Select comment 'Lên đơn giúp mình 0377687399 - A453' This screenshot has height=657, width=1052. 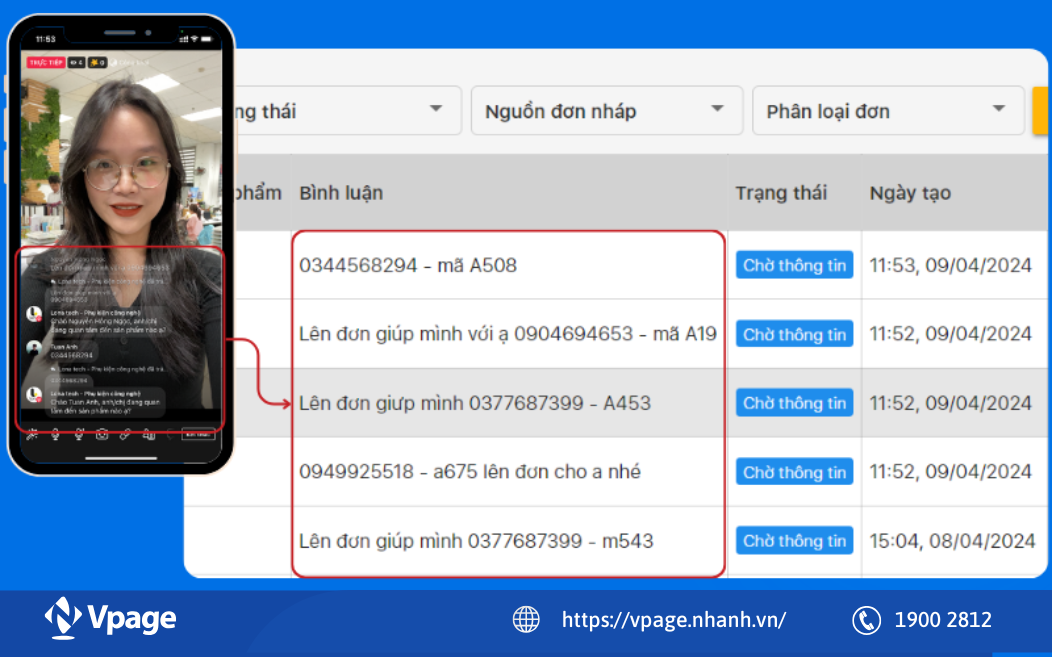click(x=475, y=403)
